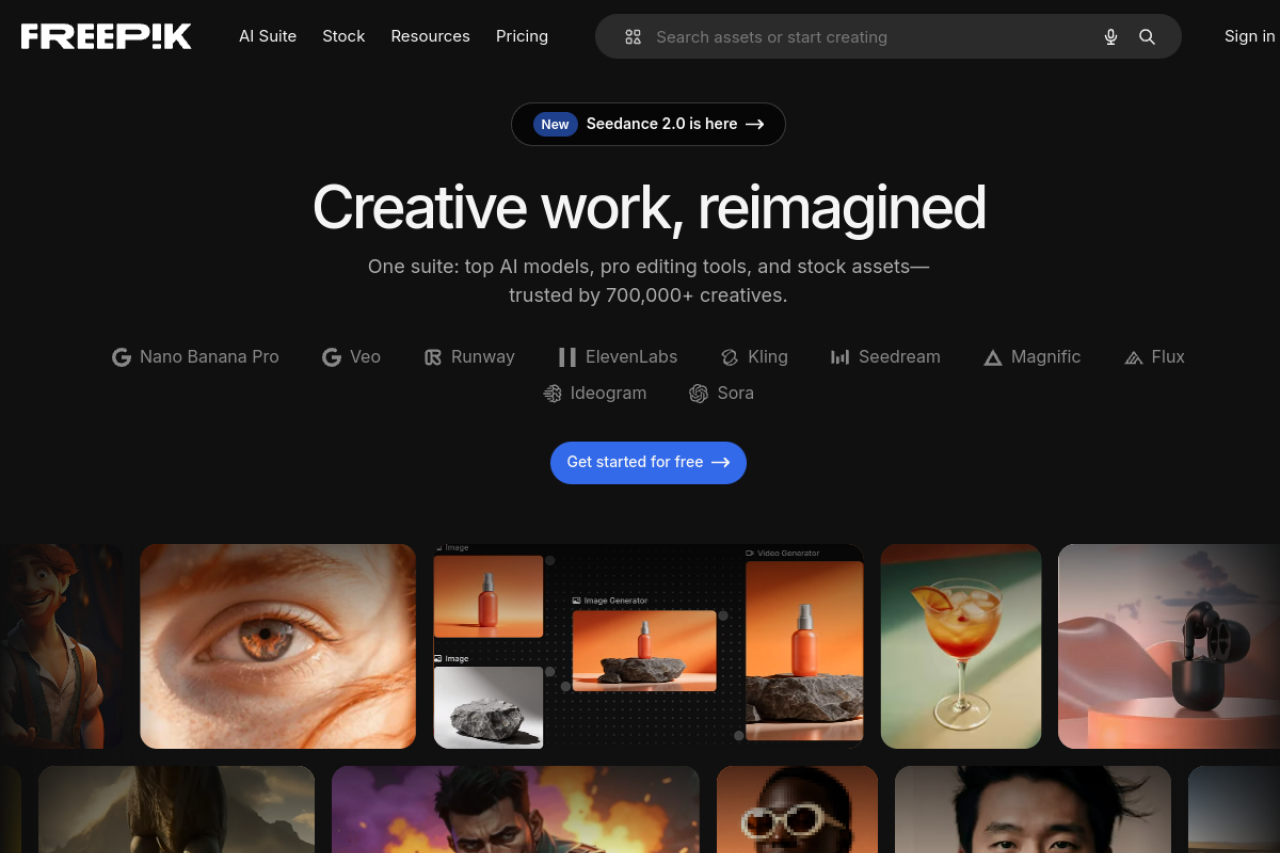
Task: Select the cocktail glass image thumbnail
Action: (960, 646)
